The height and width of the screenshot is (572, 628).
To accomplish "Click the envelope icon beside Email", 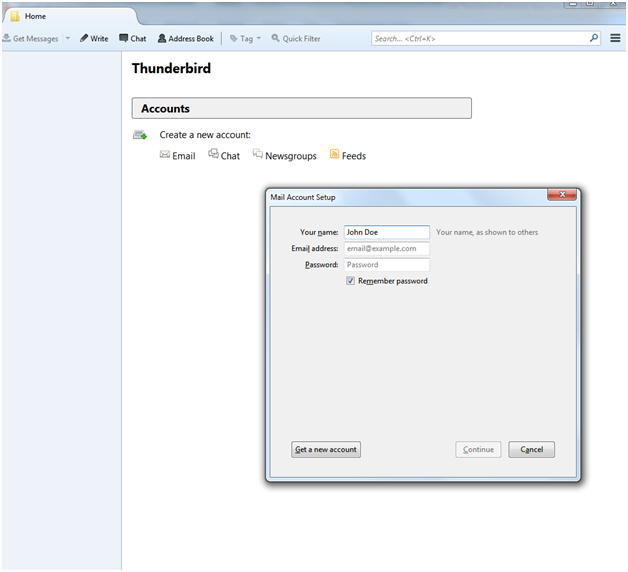I will pos(165,155).
